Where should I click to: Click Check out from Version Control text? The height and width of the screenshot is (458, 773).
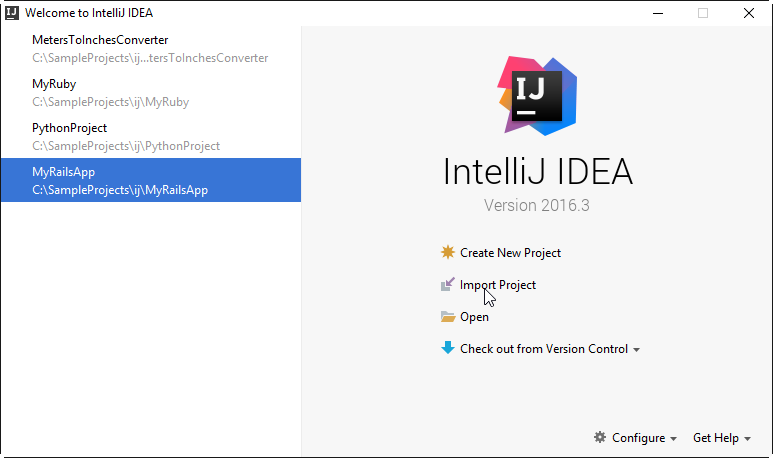point(543,349)
